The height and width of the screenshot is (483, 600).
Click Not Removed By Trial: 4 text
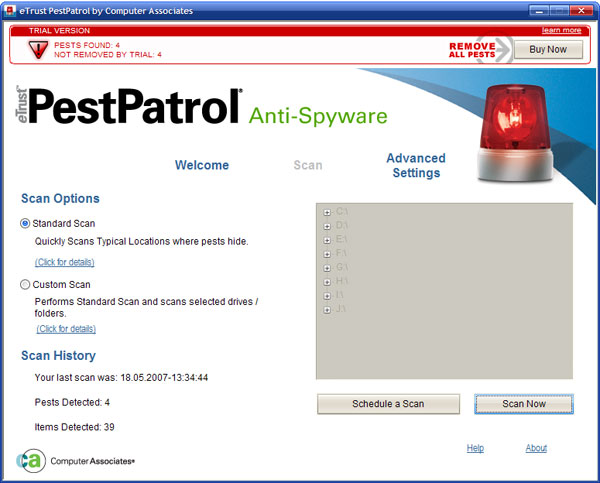[x=108, y=55]
